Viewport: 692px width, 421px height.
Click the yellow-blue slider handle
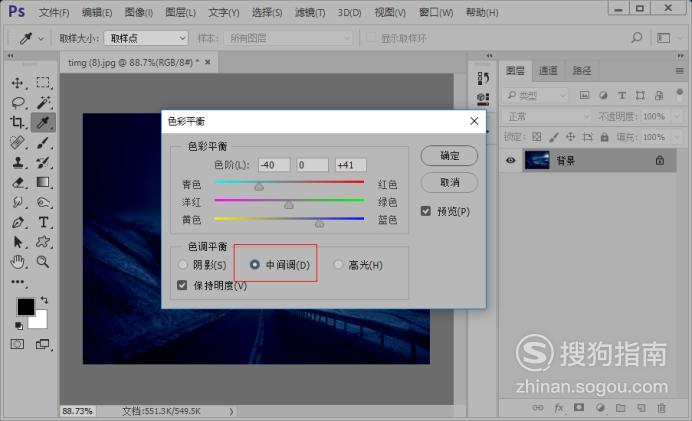tap(320, 224)
